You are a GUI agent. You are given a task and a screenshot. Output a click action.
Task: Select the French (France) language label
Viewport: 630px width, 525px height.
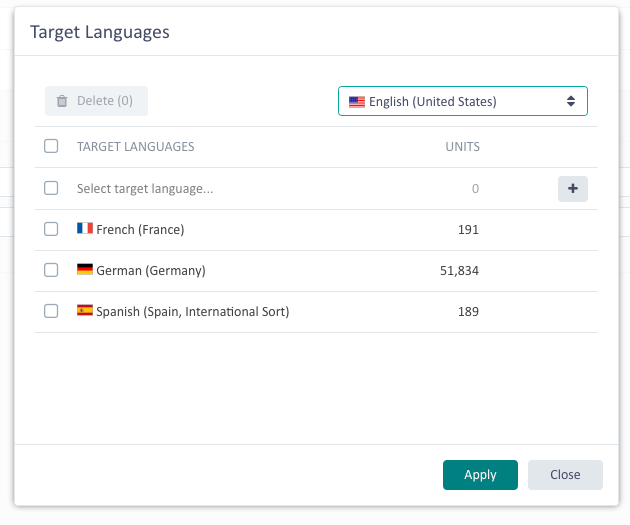[140, 229]
